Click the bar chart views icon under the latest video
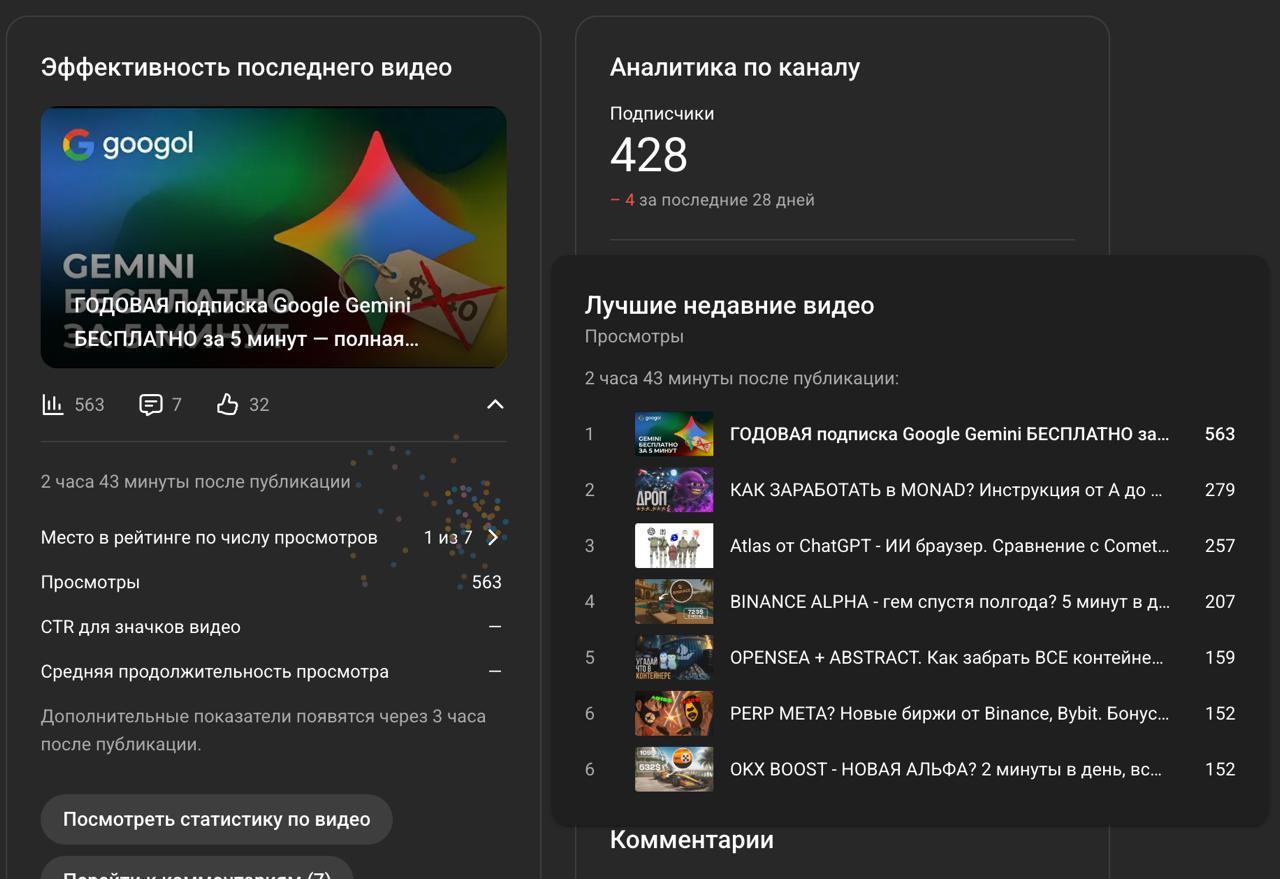Screen dimensions: 1280x879 pos(52,405)
